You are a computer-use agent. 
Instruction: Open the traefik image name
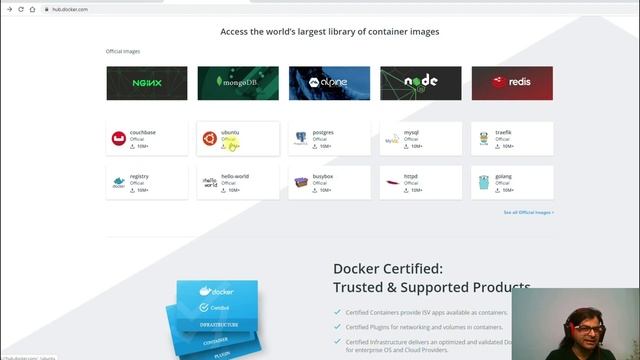503,132
